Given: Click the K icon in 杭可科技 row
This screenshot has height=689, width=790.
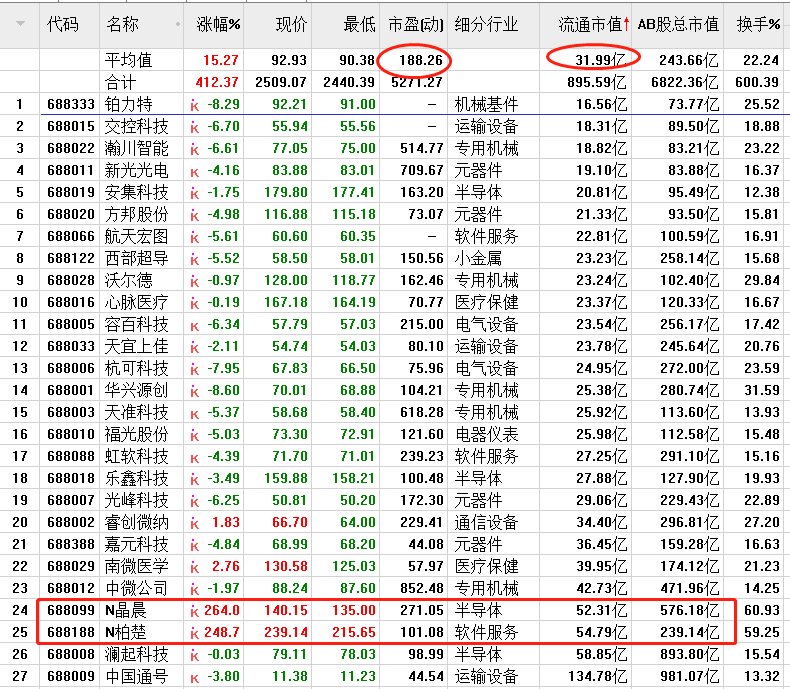Looking at the screenshot, I should pos(194,370).
